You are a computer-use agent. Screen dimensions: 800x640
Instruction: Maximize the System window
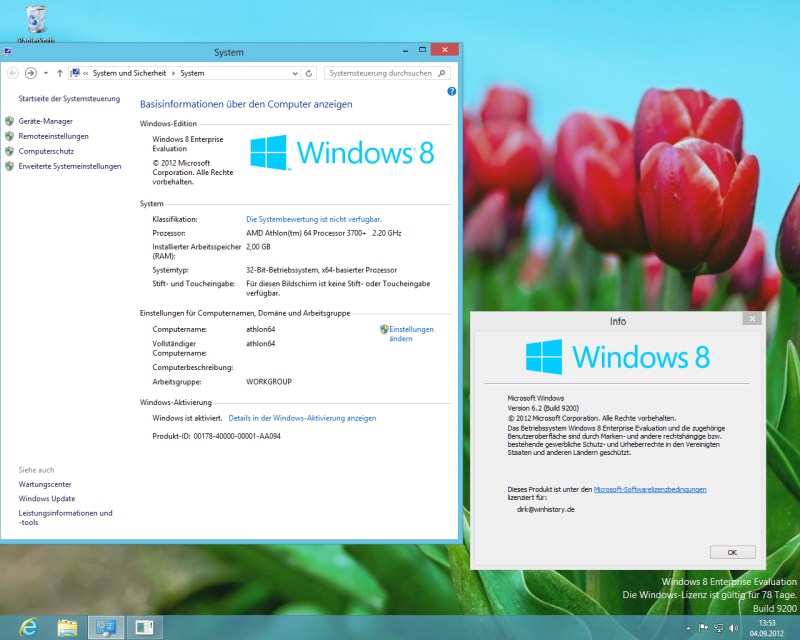point(422,50)
